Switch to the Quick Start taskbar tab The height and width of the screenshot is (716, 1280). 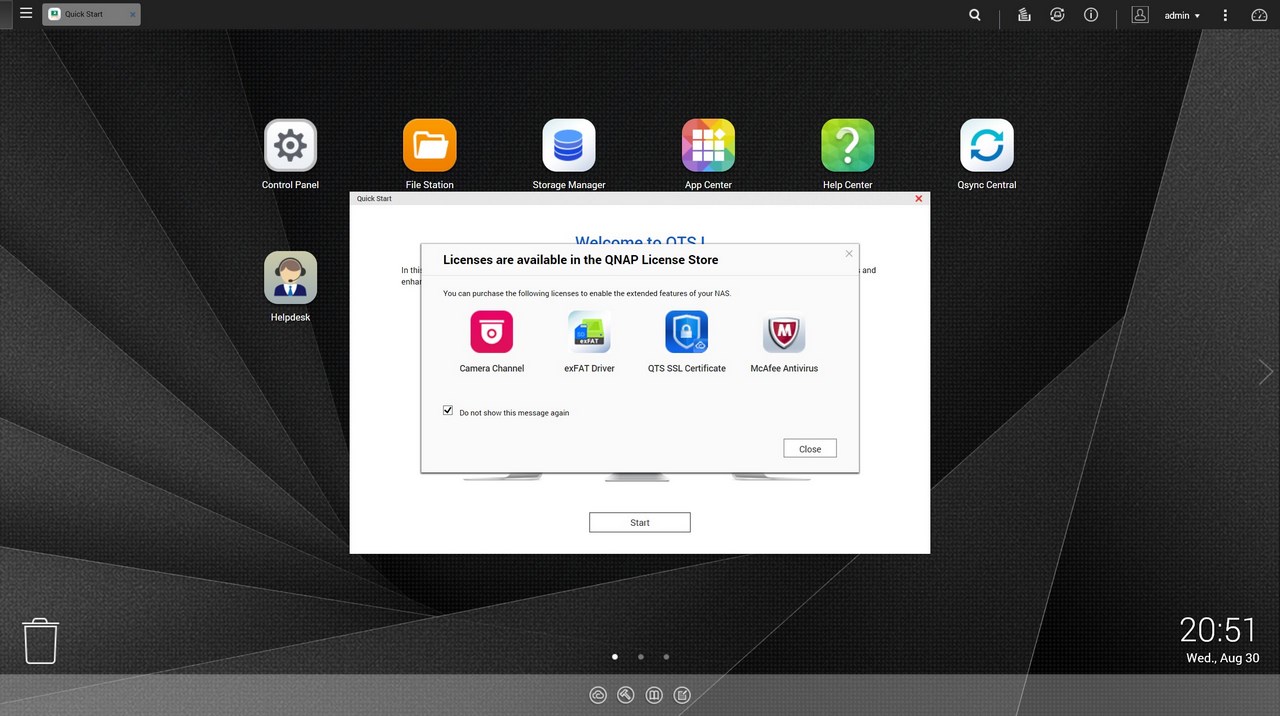click(x=90, y=14)
